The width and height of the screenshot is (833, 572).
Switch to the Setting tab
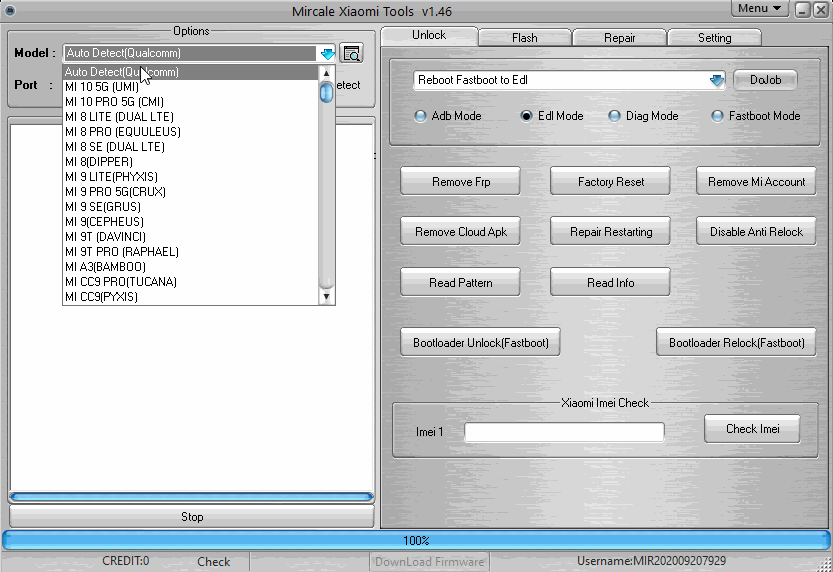[x=715, y=38]
